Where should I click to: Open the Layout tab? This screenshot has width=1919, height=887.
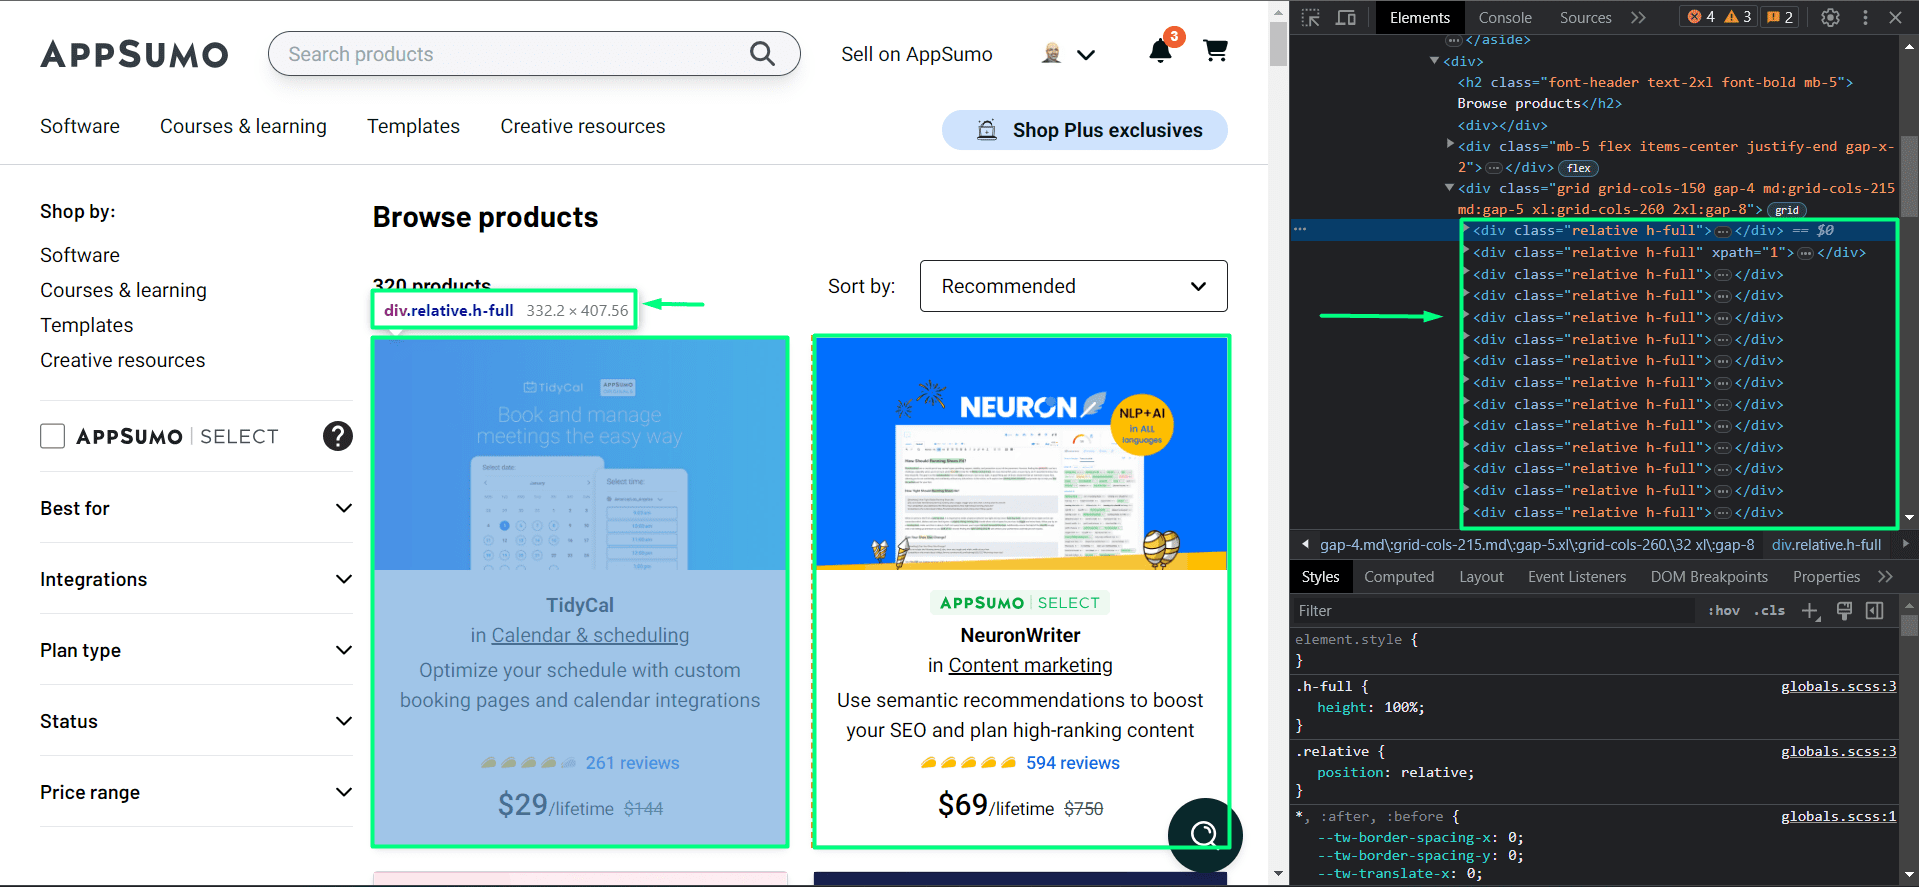pyautogui.click(x=1481, y=577)
